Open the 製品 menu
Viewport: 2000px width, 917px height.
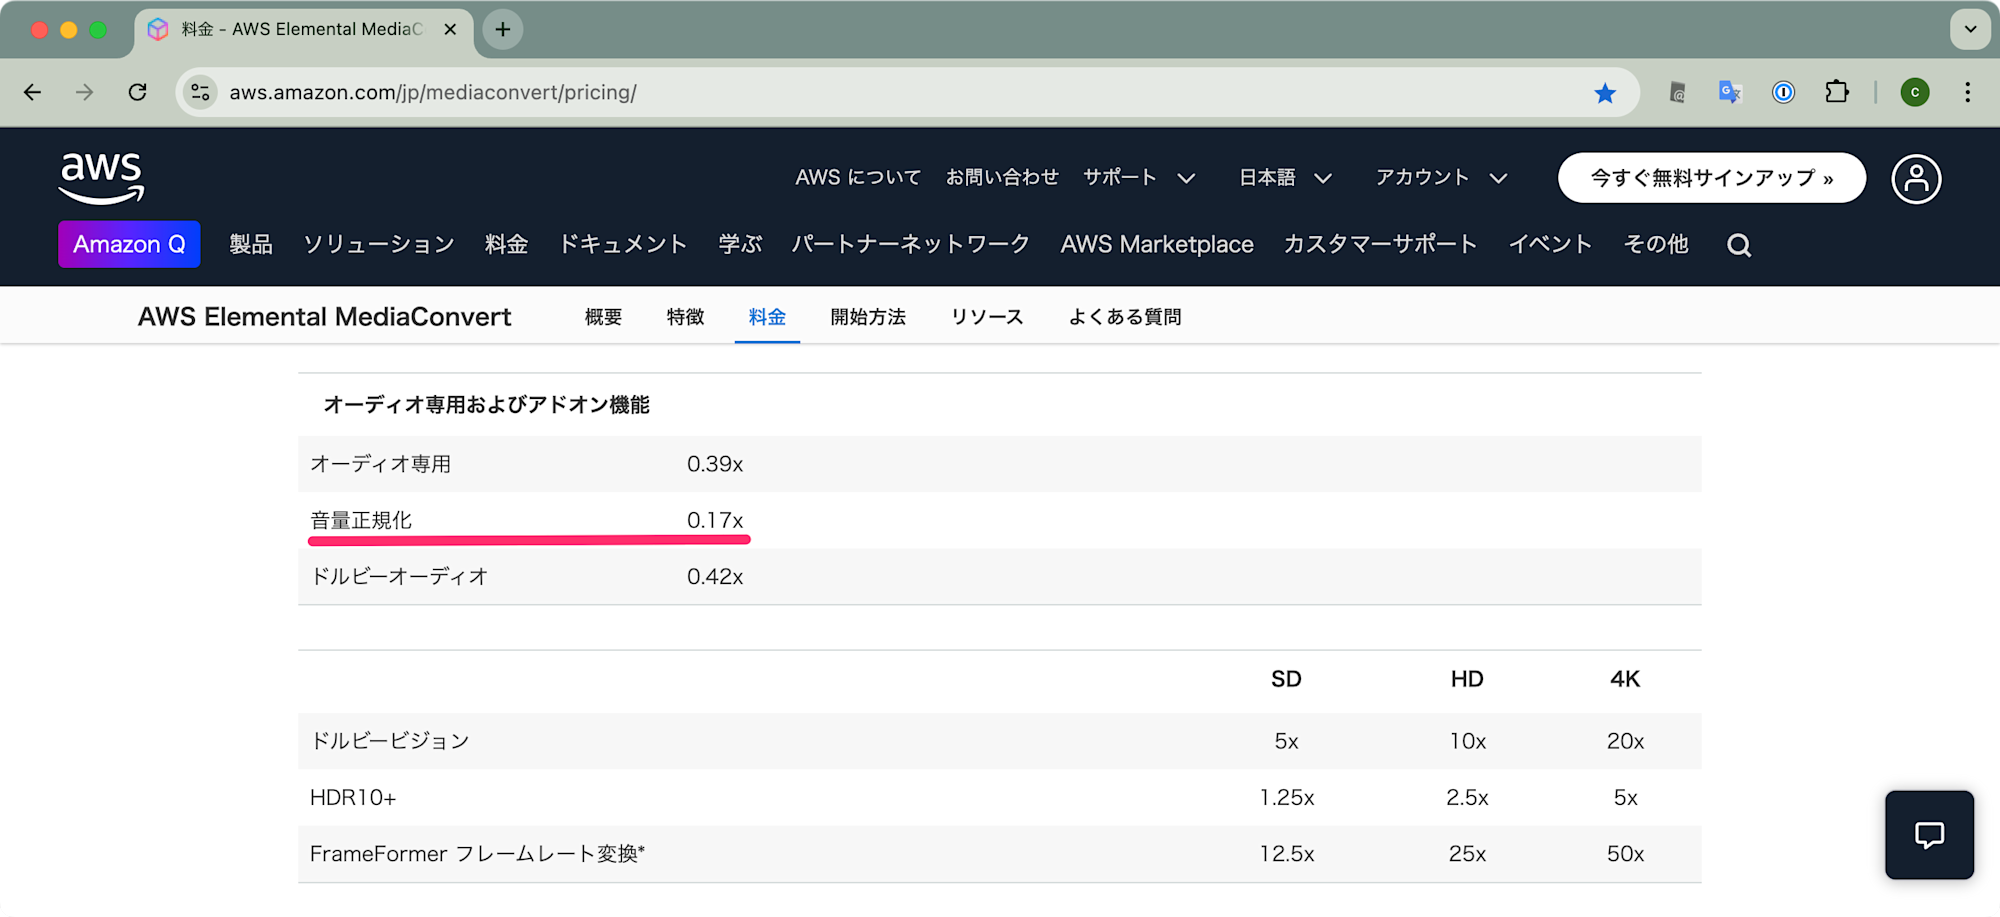tap(251, 244)
